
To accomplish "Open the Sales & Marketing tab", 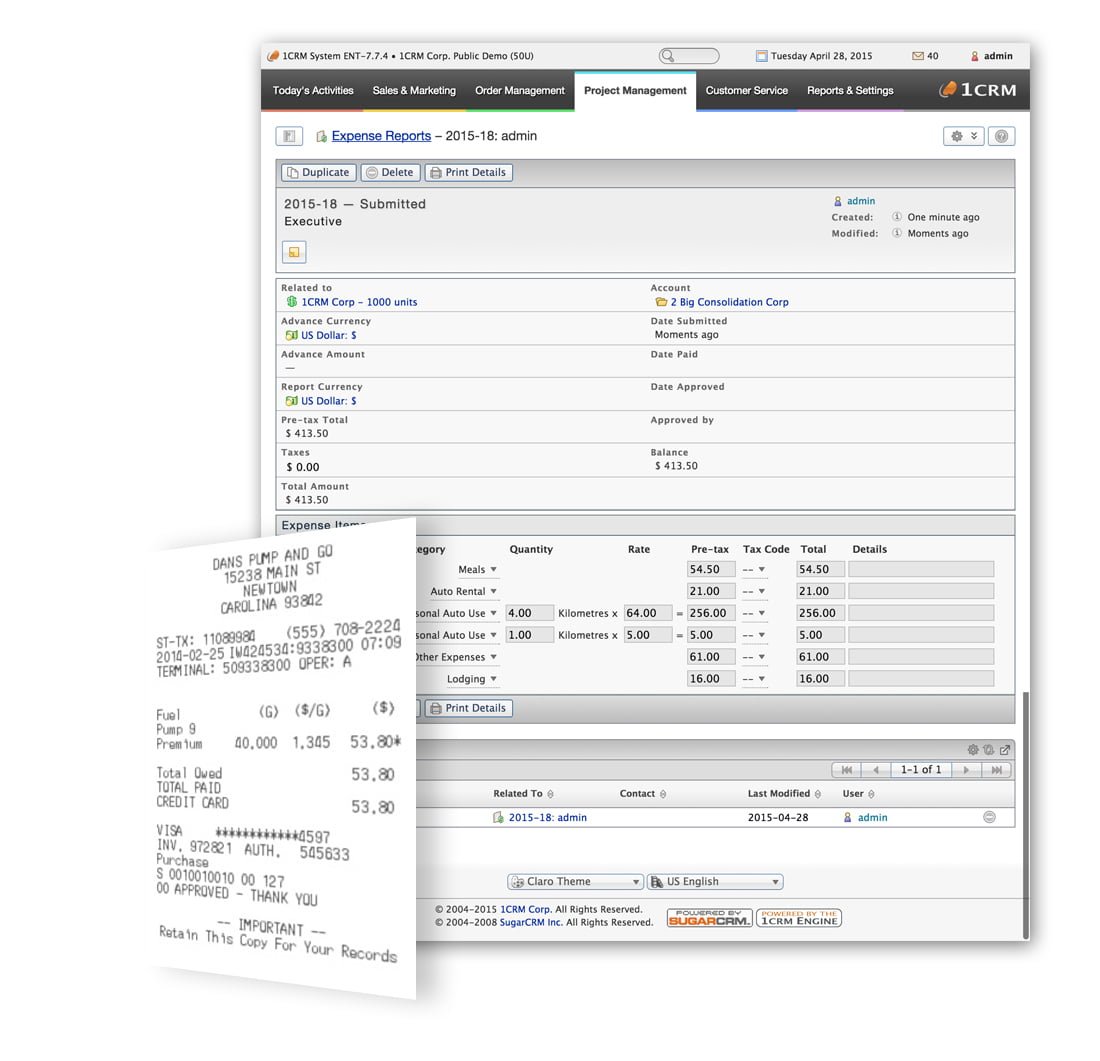I will pyautogui.click(x=414, y=91).
